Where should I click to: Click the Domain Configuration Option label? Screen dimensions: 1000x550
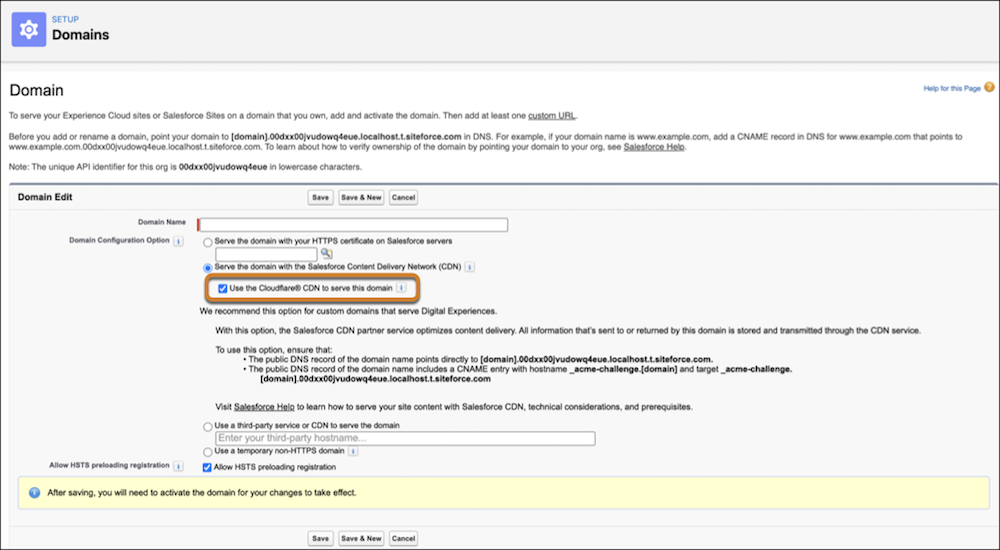click(x=119, y=241)
